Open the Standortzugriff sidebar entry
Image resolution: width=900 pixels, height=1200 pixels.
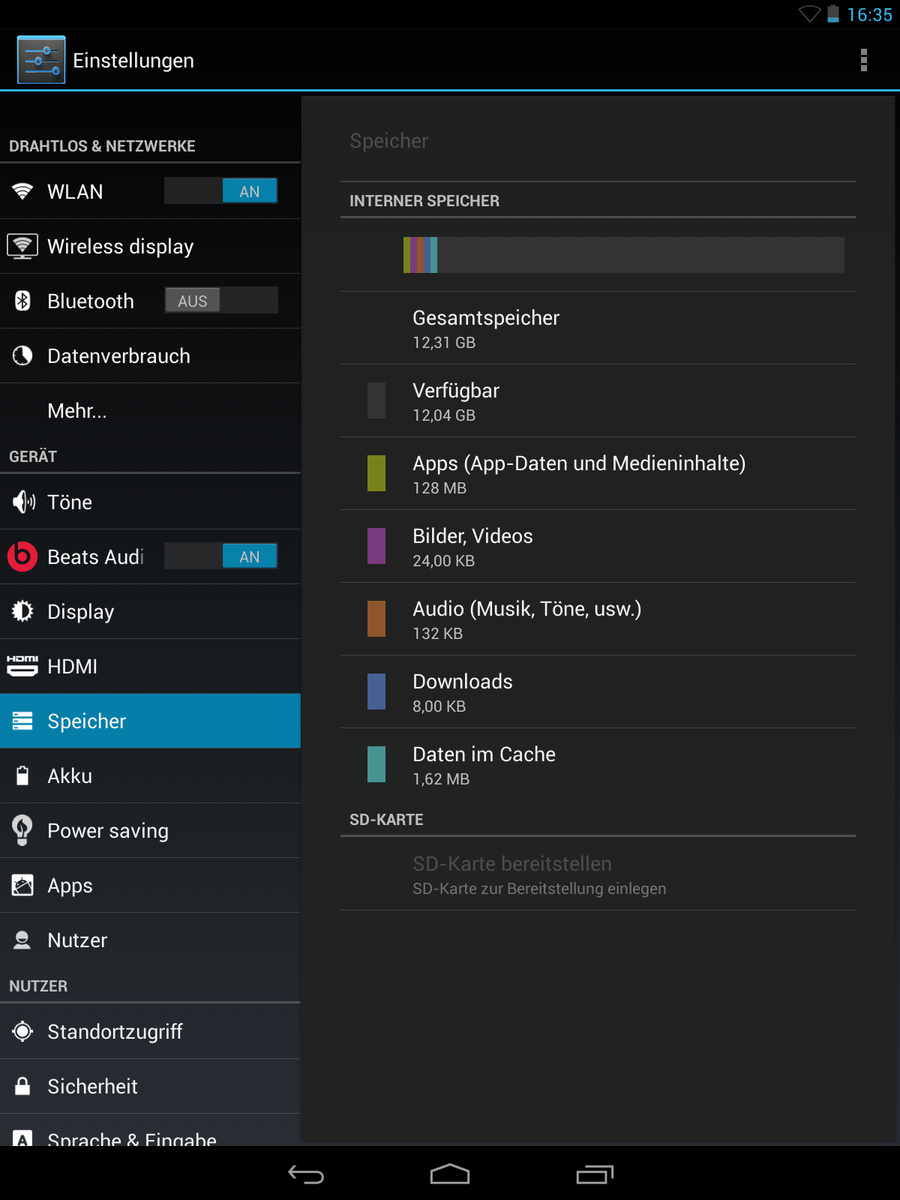(150, 1031)
